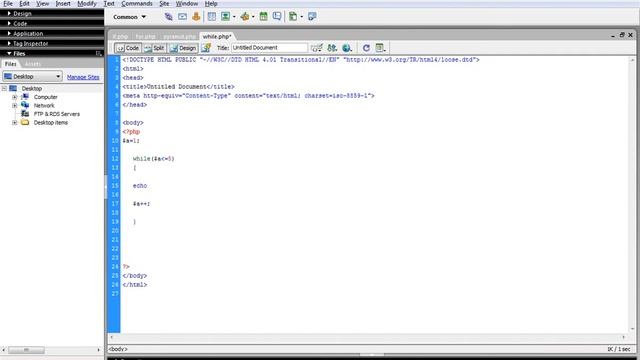Expand the Computer tree node
The width and height of the screenshot is (640, 360).
point(14,97)
